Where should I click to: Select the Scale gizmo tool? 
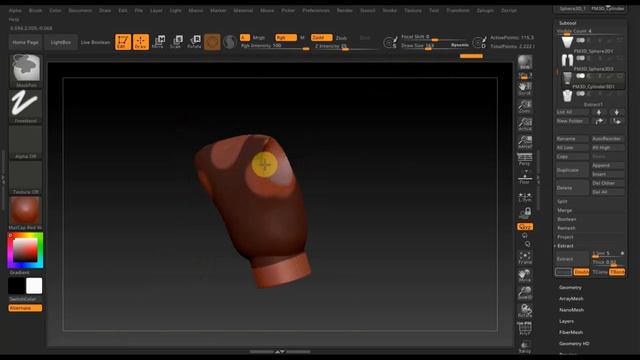177,42
